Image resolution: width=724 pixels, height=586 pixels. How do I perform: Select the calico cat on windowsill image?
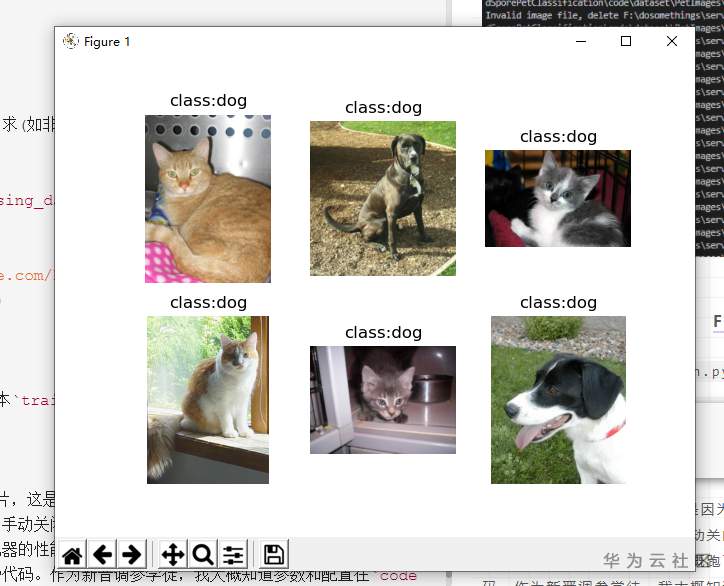coord(208,400)
